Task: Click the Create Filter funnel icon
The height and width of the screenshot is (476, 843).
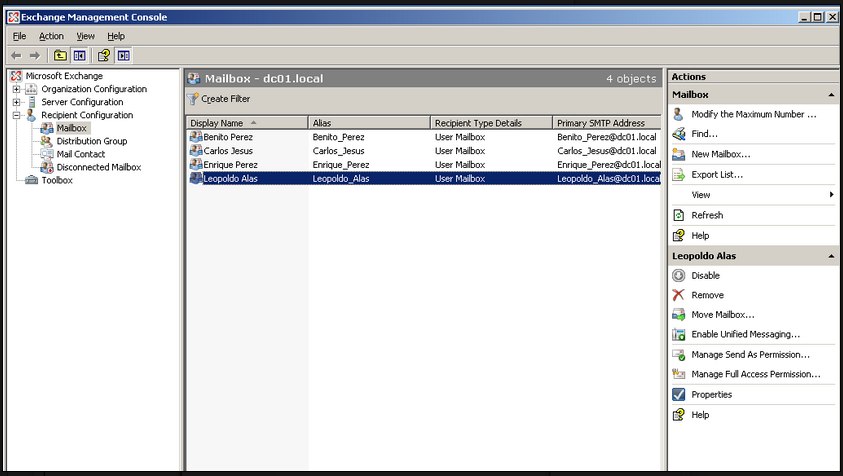Action: click(x=193, y=99)
